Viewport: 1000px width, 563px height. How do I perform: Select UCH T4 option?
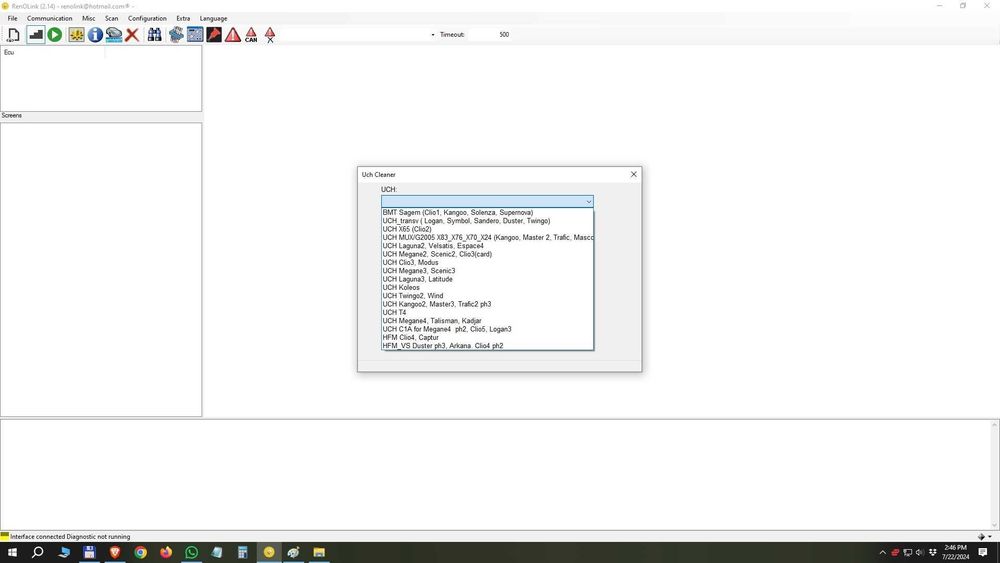point(487,312)
